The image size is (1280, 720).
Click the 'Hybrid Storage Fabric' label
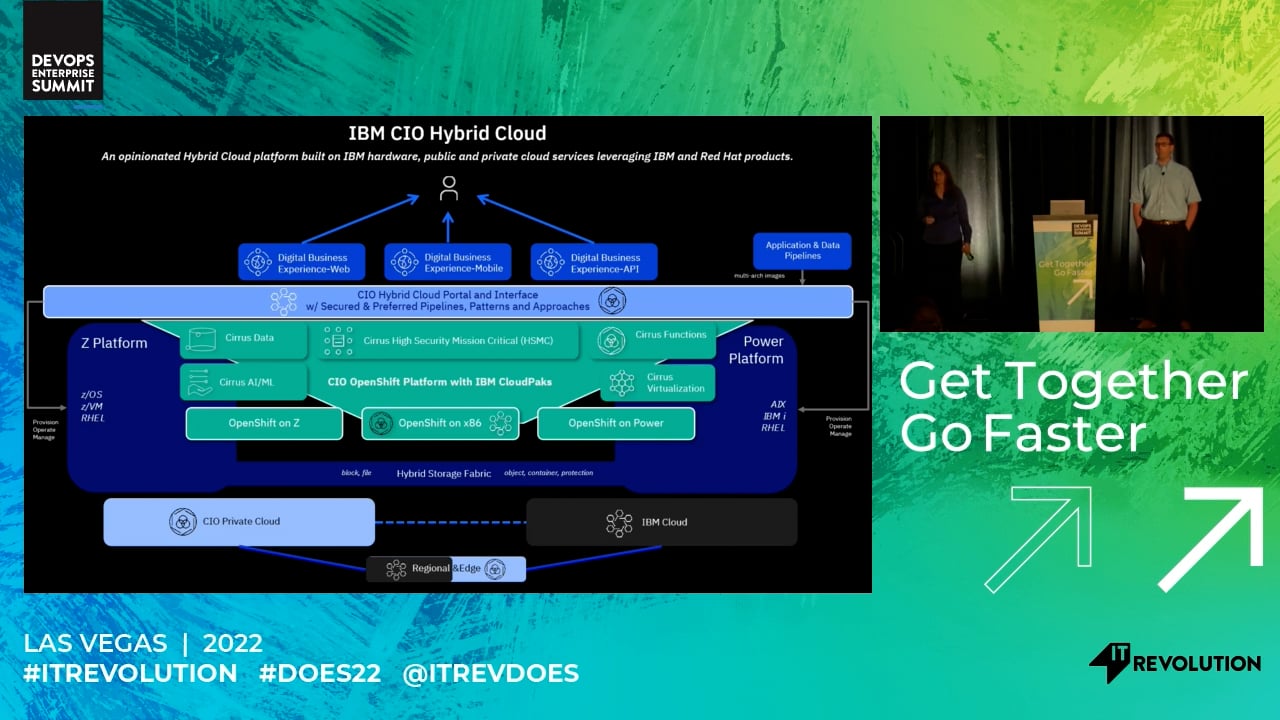coord(444,474)
